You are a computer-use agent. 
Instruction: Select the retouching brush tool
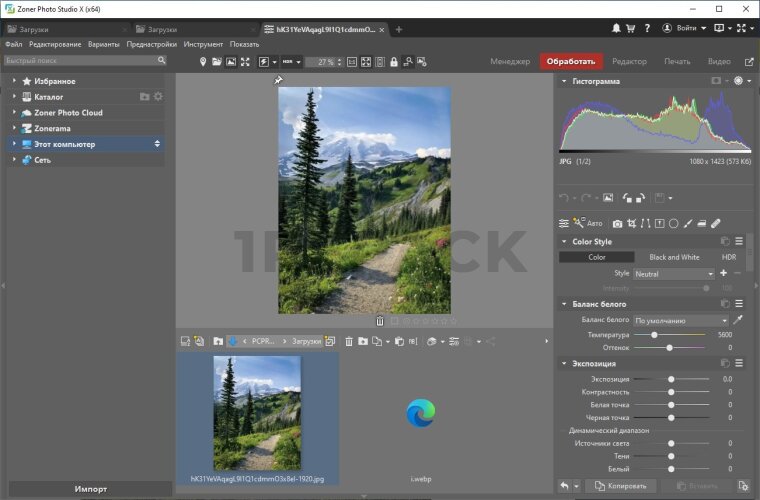tap(716, 223)
